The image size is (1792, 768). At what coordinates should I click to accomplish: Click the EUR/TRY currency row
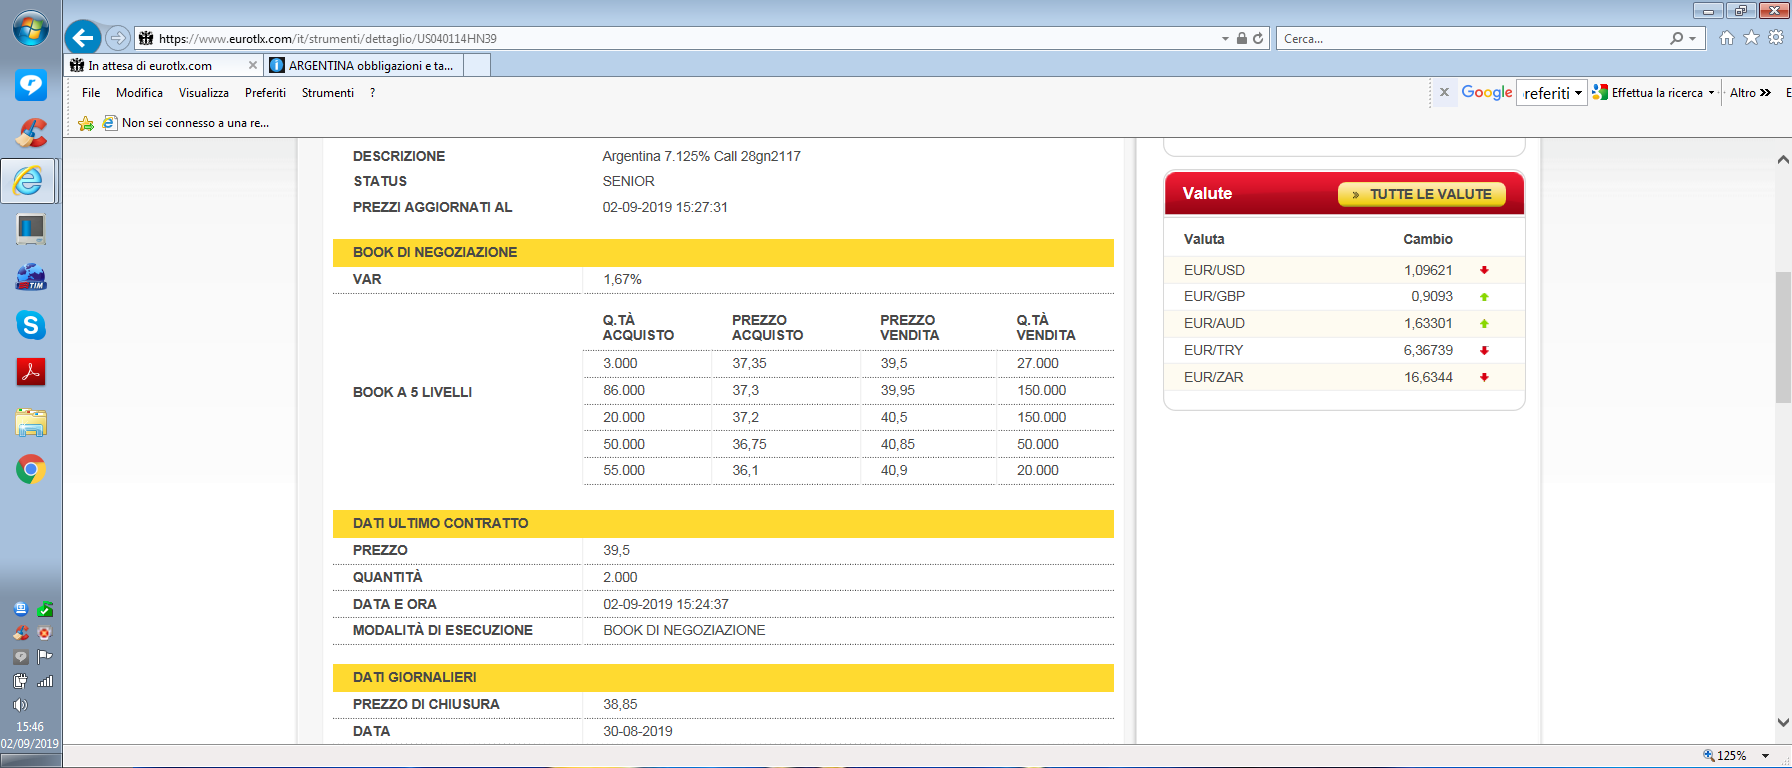(x=1344, y=350)
